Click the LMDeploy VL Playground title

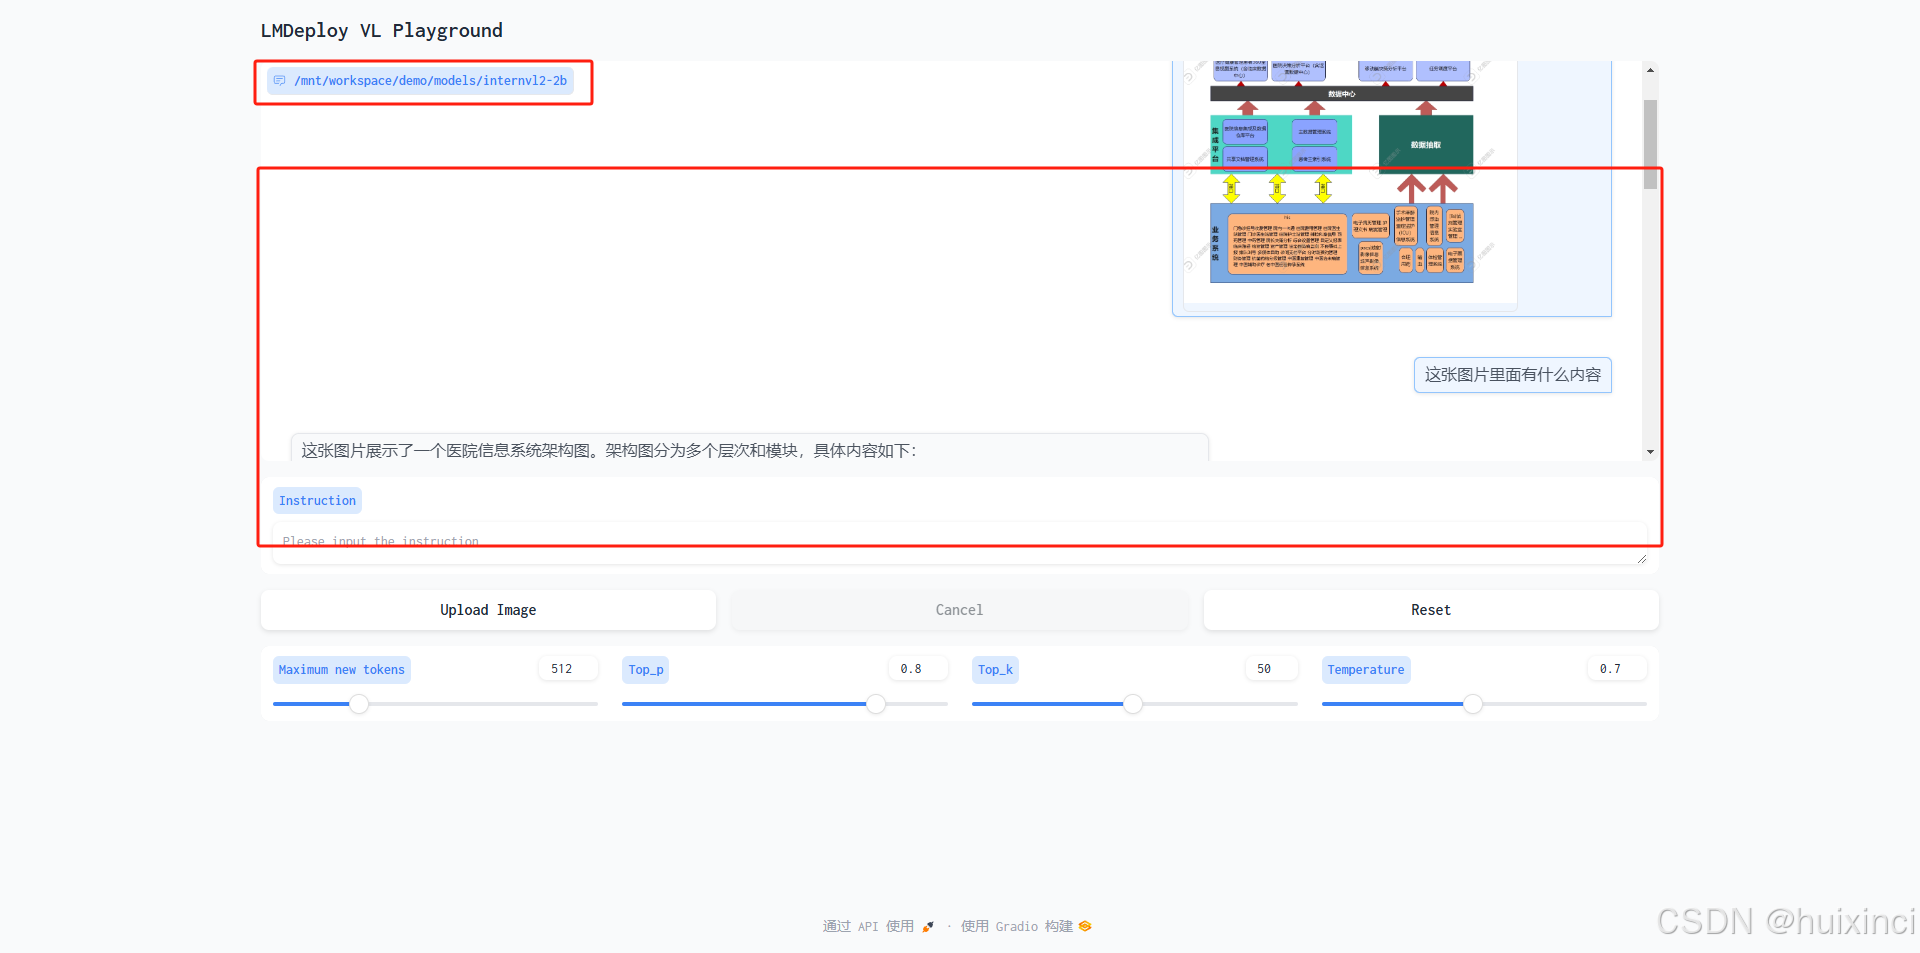pos(381,31)
